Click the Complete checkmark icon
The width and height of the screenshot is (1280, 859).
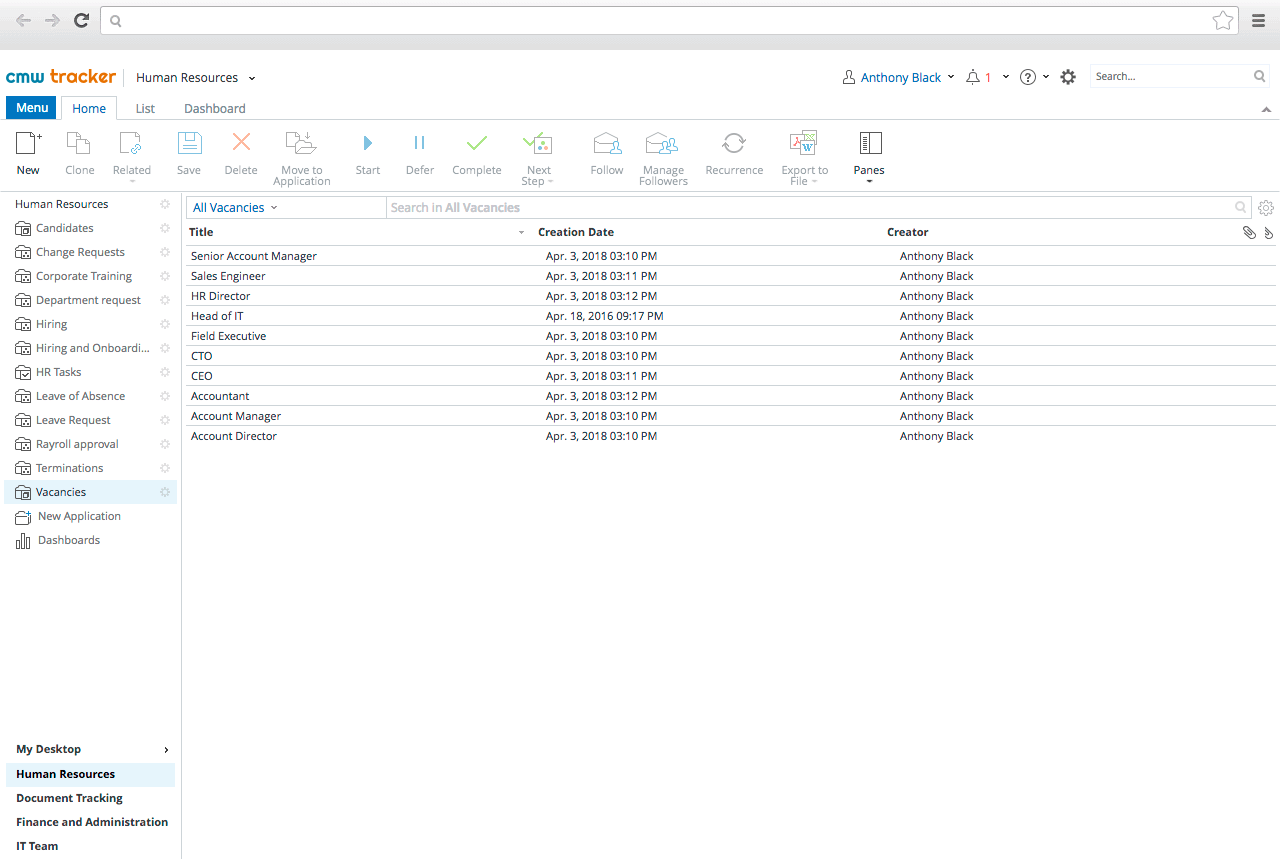477,143
